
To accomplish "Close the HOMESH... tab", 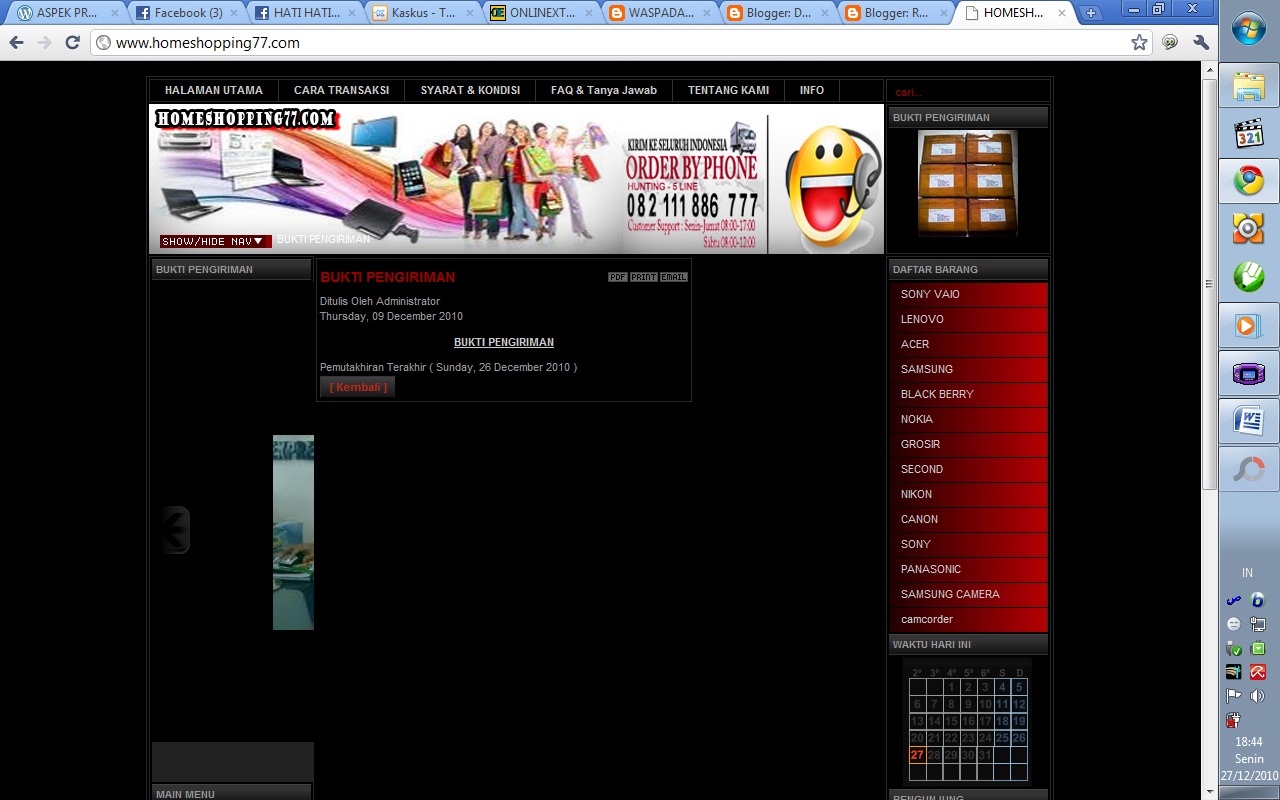I will tap(1062, 13).
